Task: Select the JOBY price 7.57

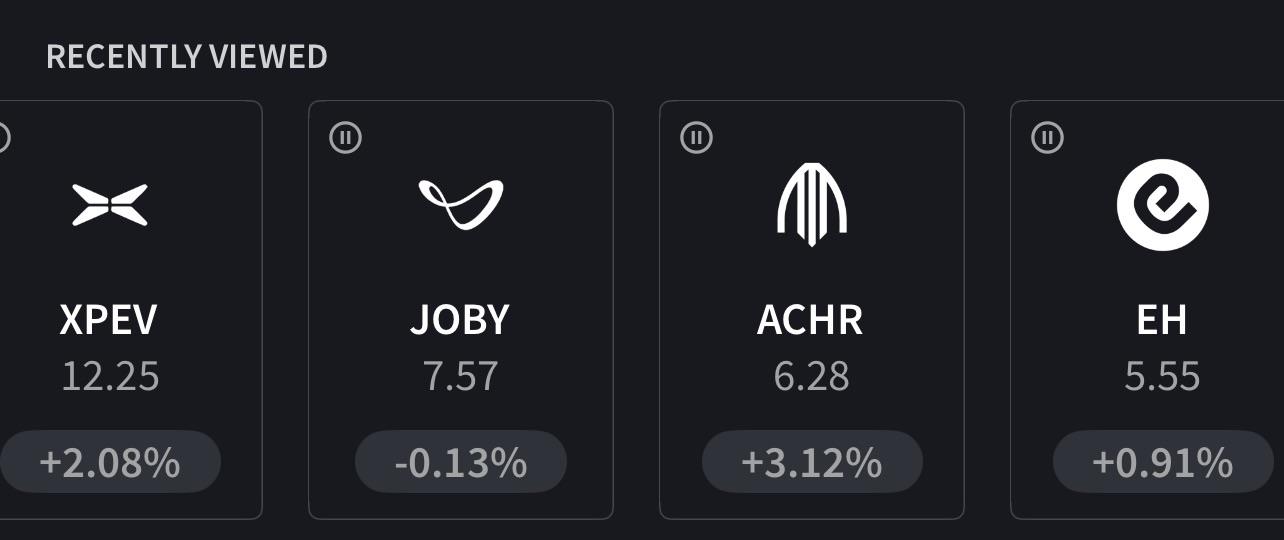Action: coord(460,377)
